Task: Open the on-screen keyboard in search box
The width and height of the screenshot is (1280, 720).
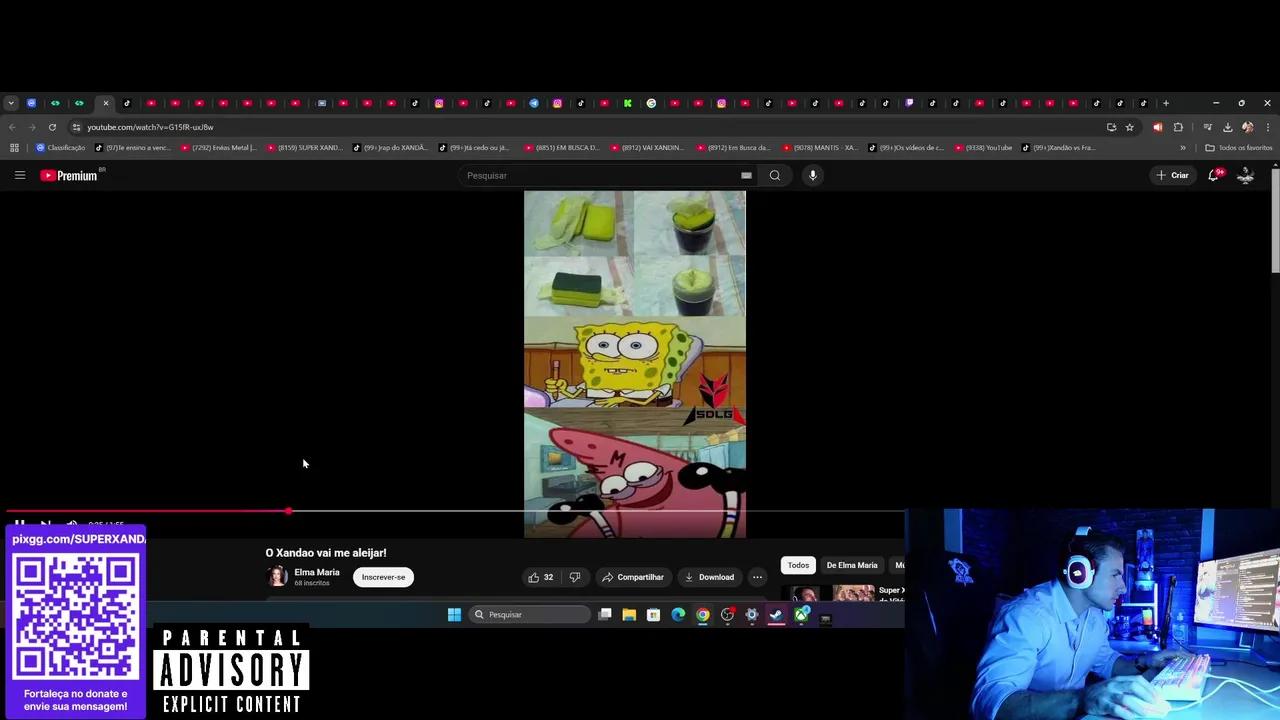Action: (x=746, y=175)
